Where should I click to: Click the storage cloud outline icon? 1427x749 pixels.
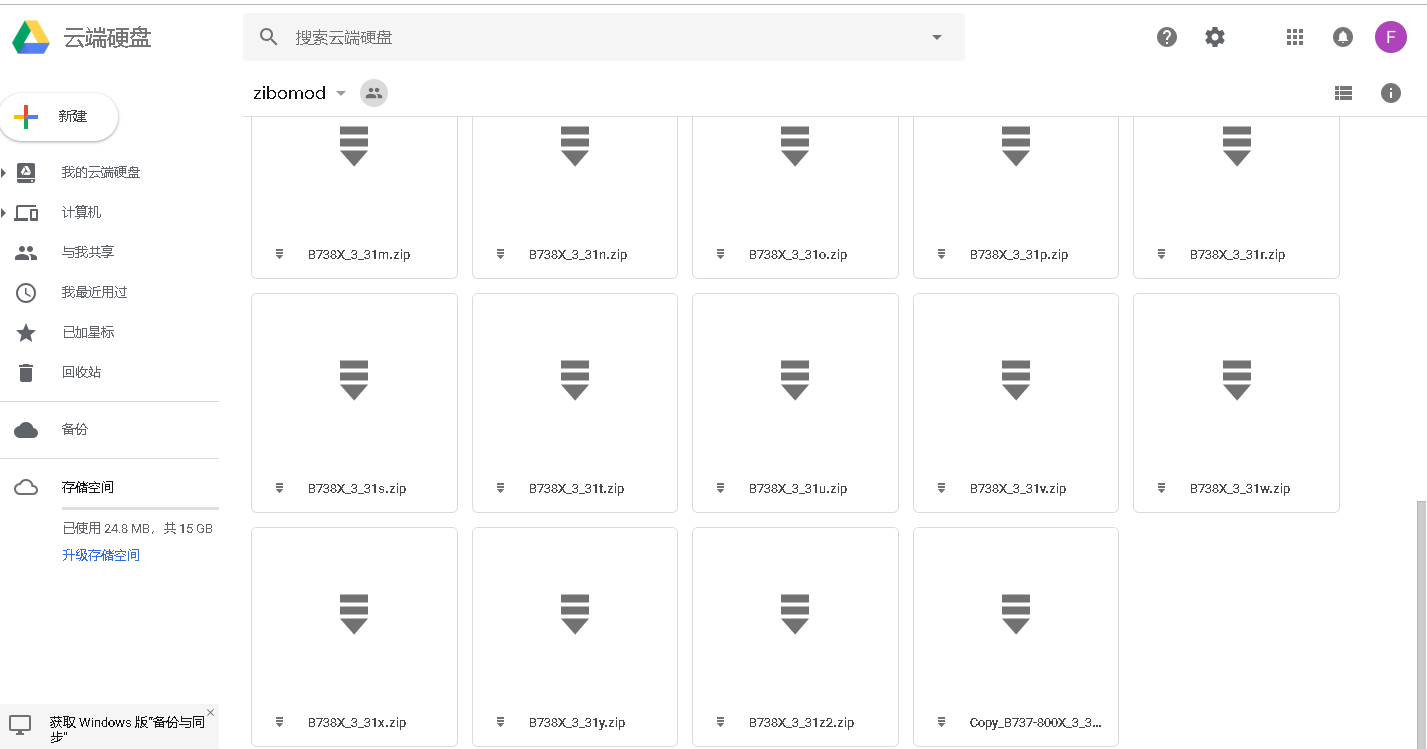tap(26, 487)
